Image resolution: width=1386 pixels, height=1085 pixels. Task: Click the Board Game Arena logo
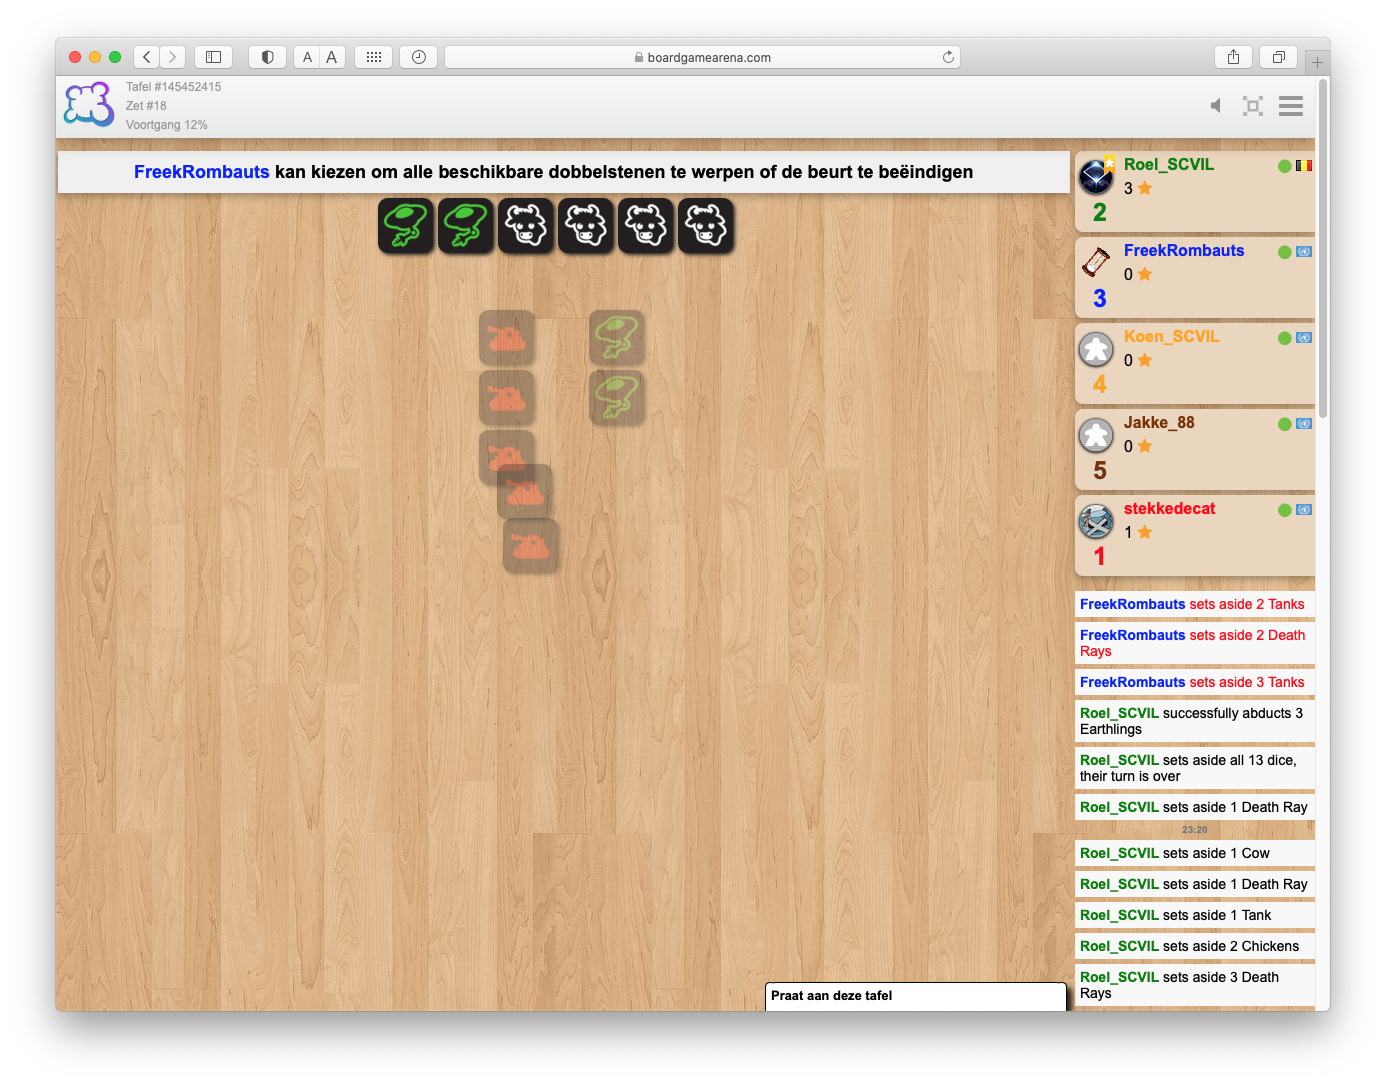coord(89,105)
